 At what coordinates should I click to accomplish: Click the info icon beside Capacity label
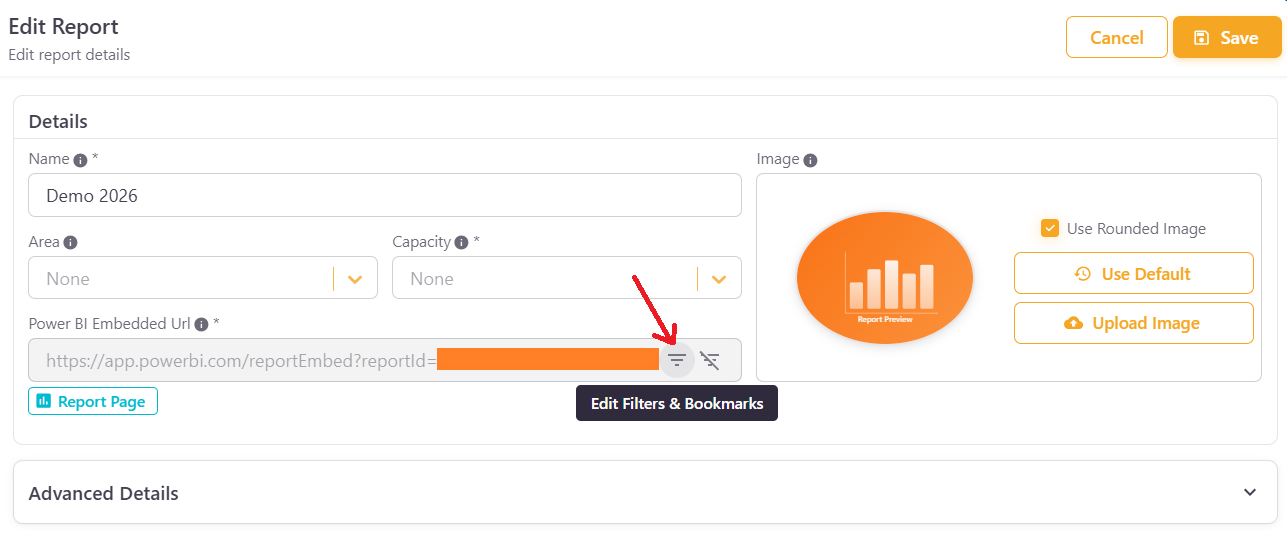[x=461, y=242]
